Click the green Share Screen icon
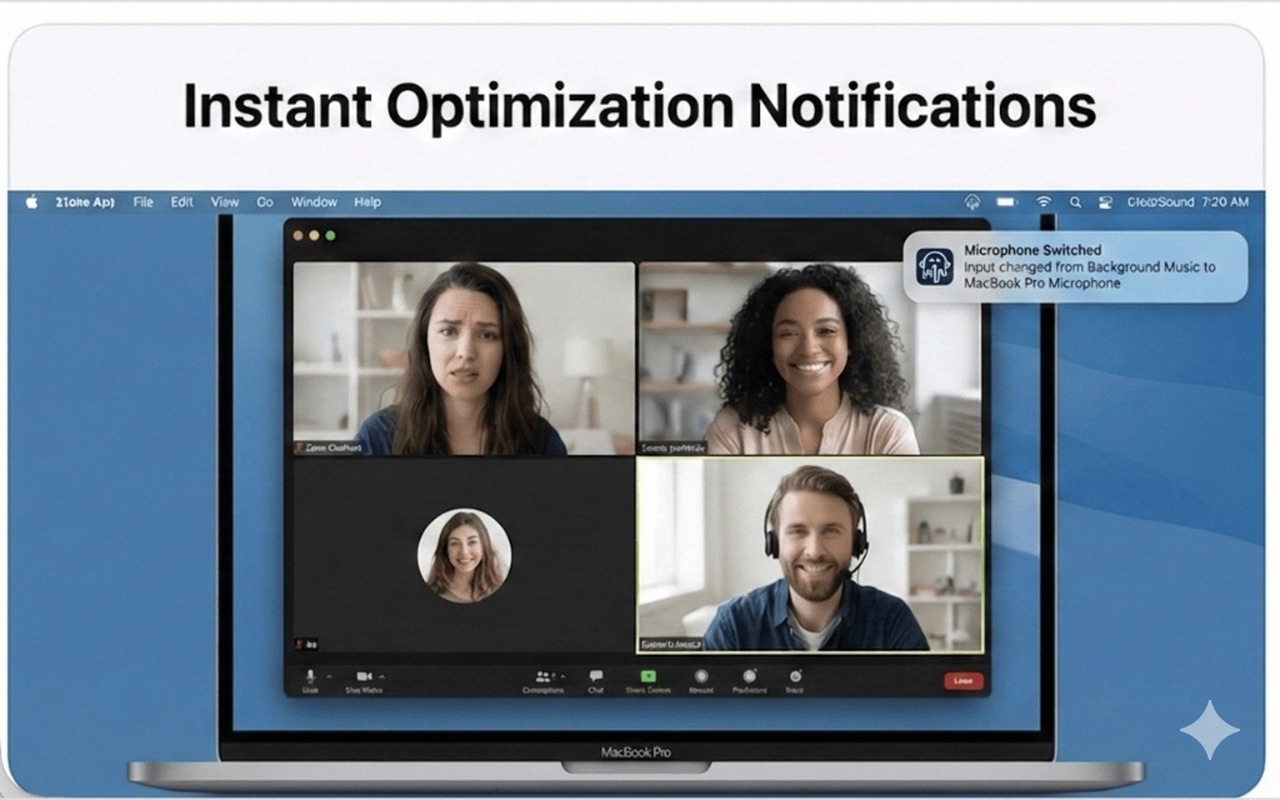Viewport: 1280px width, 800px height. pos(648,677)
